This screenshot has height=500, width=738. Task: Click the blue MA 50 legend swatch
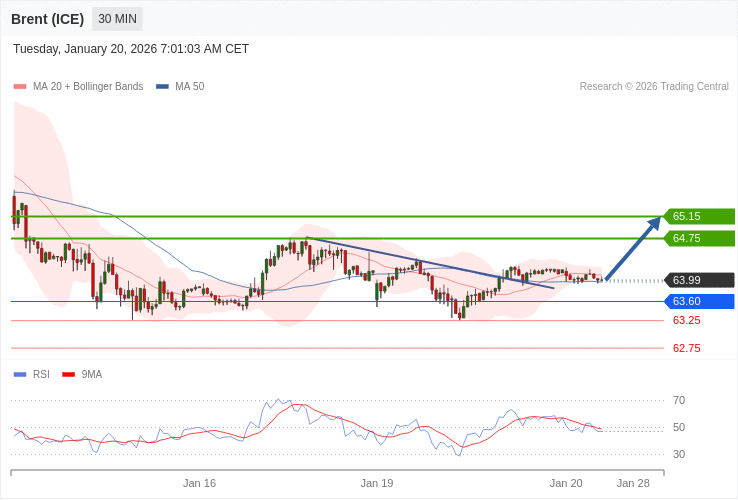point(162,87)
